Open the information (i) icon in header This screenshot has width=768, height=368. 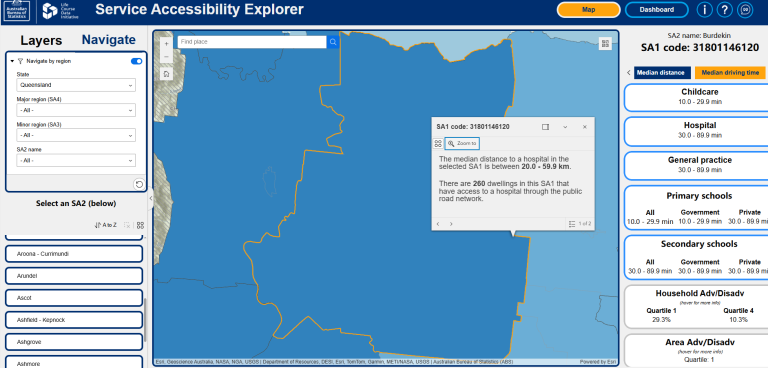click(x=704, y=10)
